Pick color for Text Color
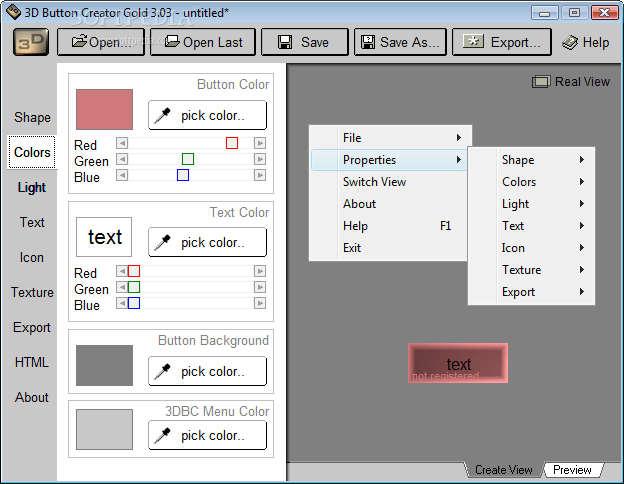Image resolution: width=624 pixels, height=484 pixels. coord(207,242)
